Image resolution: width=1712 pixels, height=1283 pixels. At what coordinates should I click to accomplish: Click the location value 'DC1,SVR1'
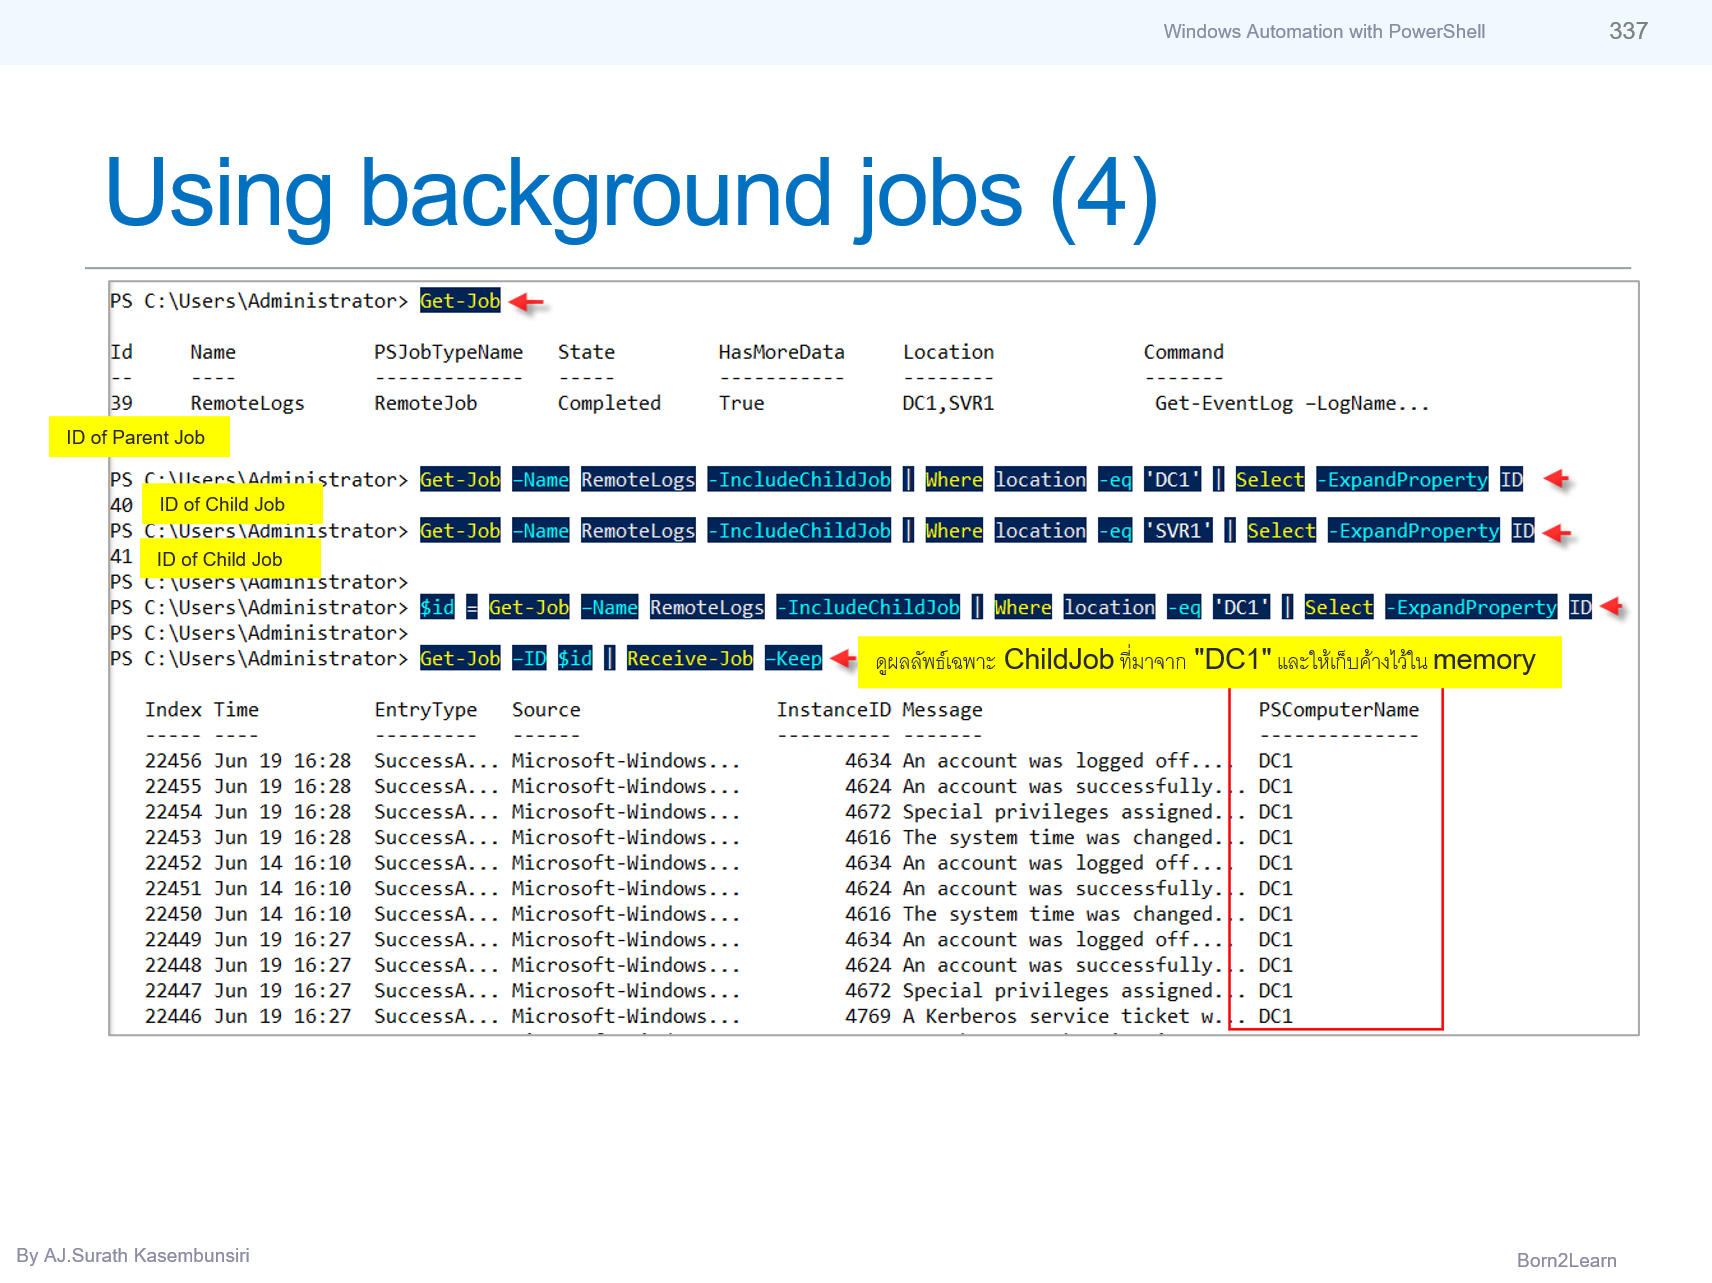(948, 403)
